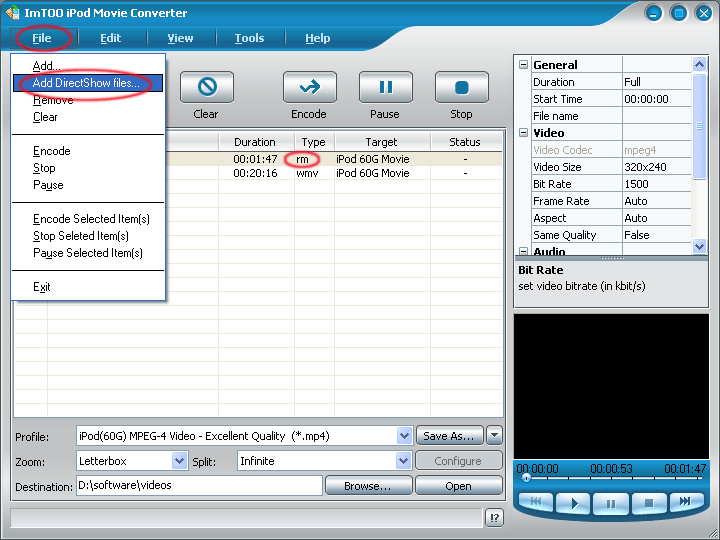720x540 pixels.
Task: Open the Edit menu
Action: coord(111,38)
